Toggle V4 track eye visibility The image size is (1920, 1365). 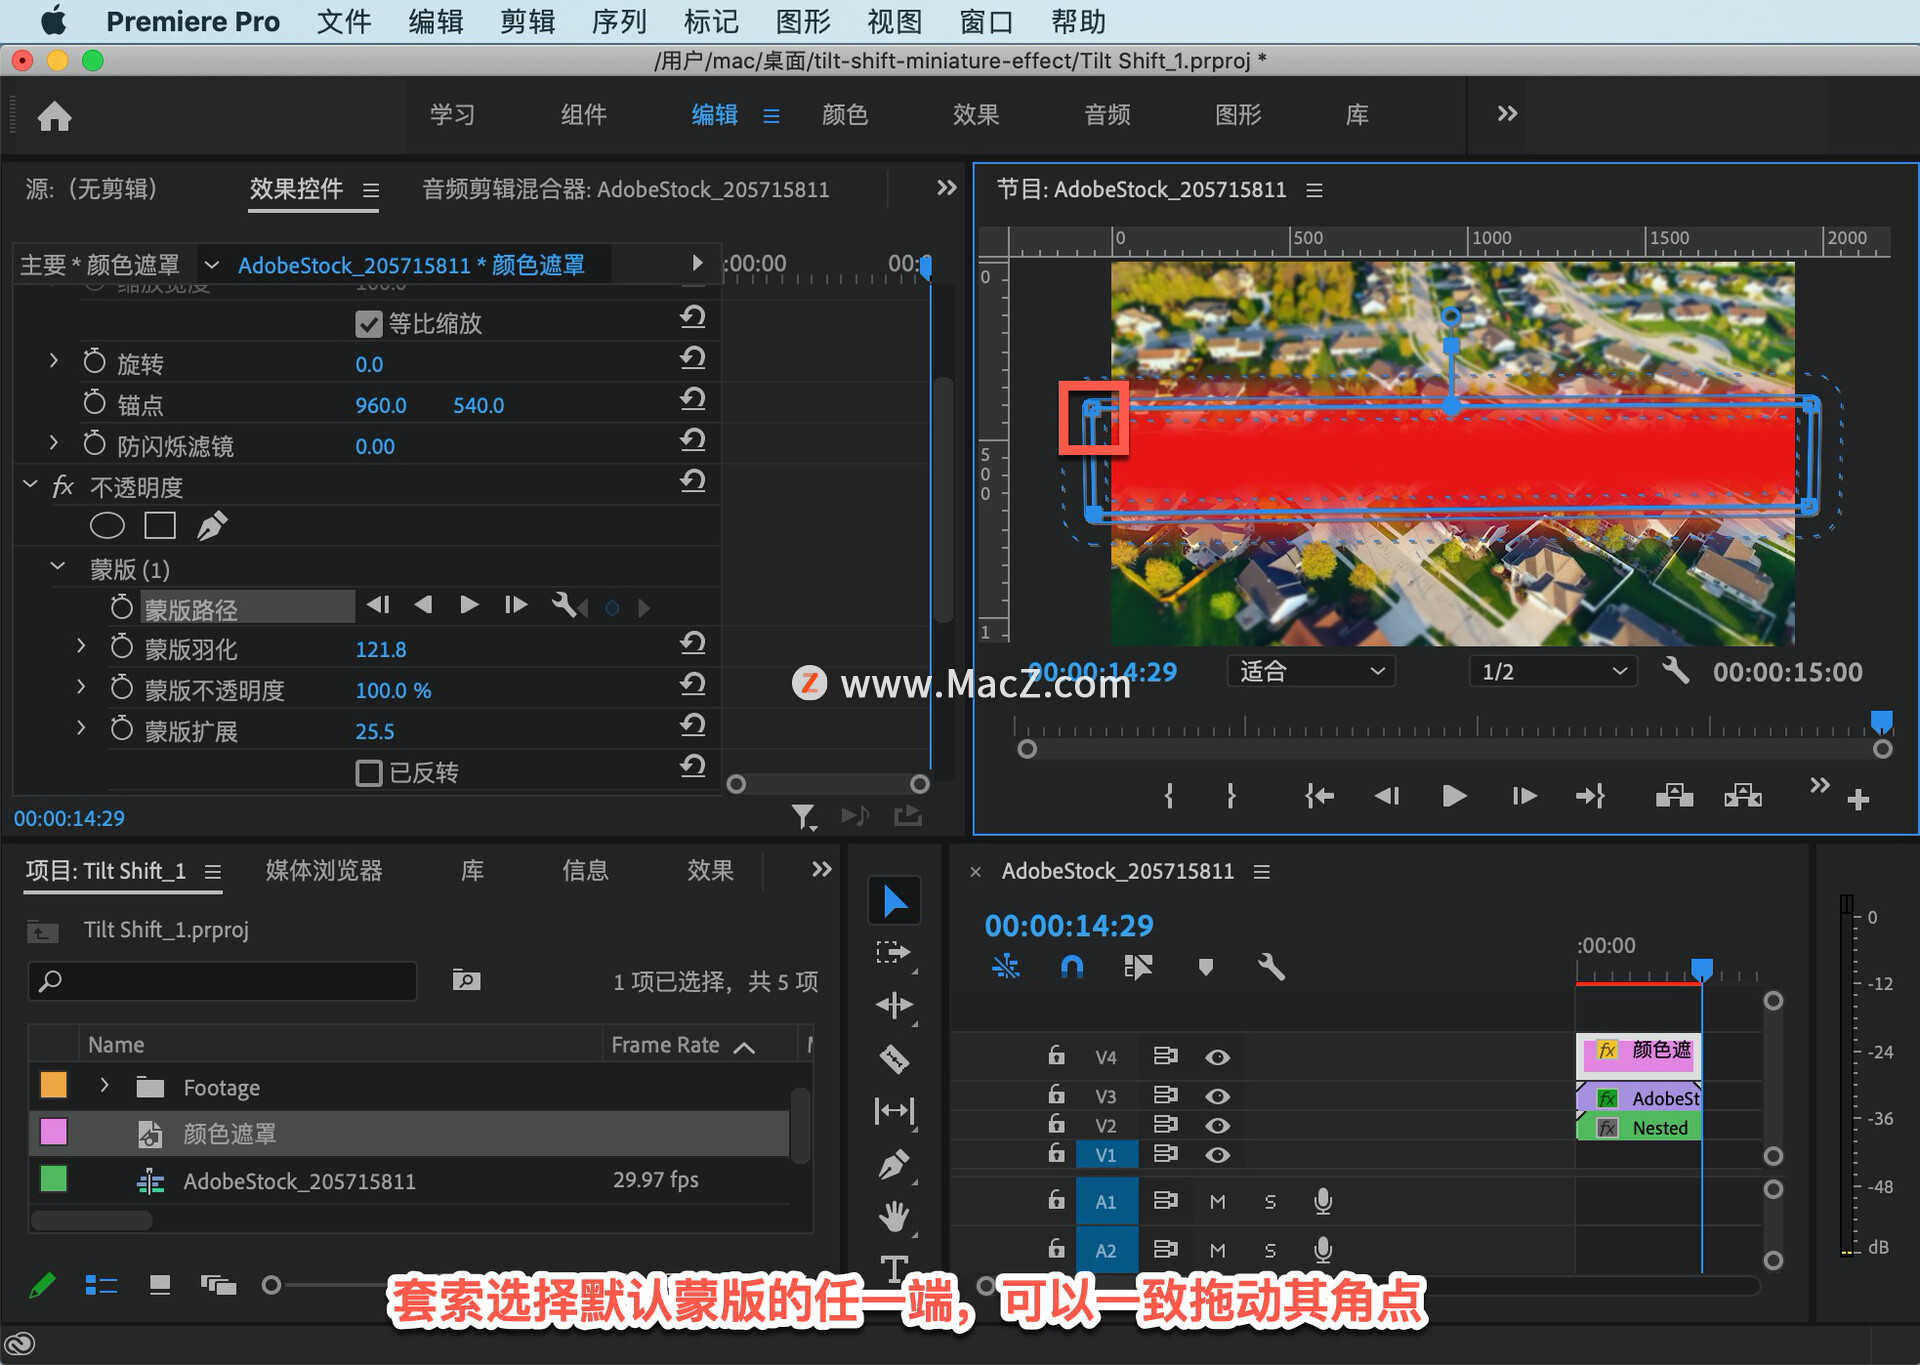(x=1217, y=1057)
